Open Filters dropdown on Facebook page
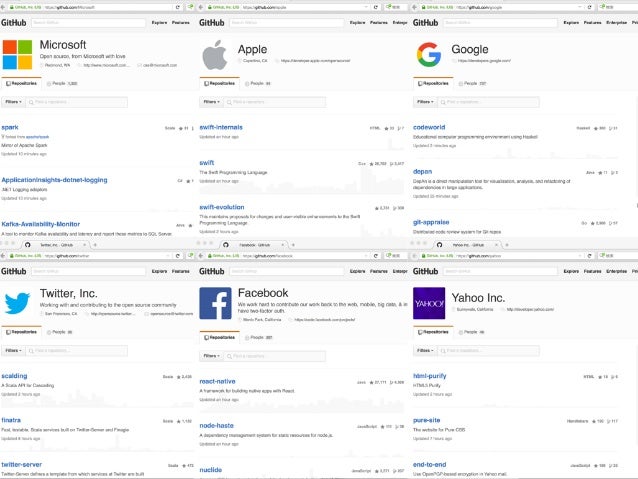This screenshot has height=479, width=638. (212, 356)
